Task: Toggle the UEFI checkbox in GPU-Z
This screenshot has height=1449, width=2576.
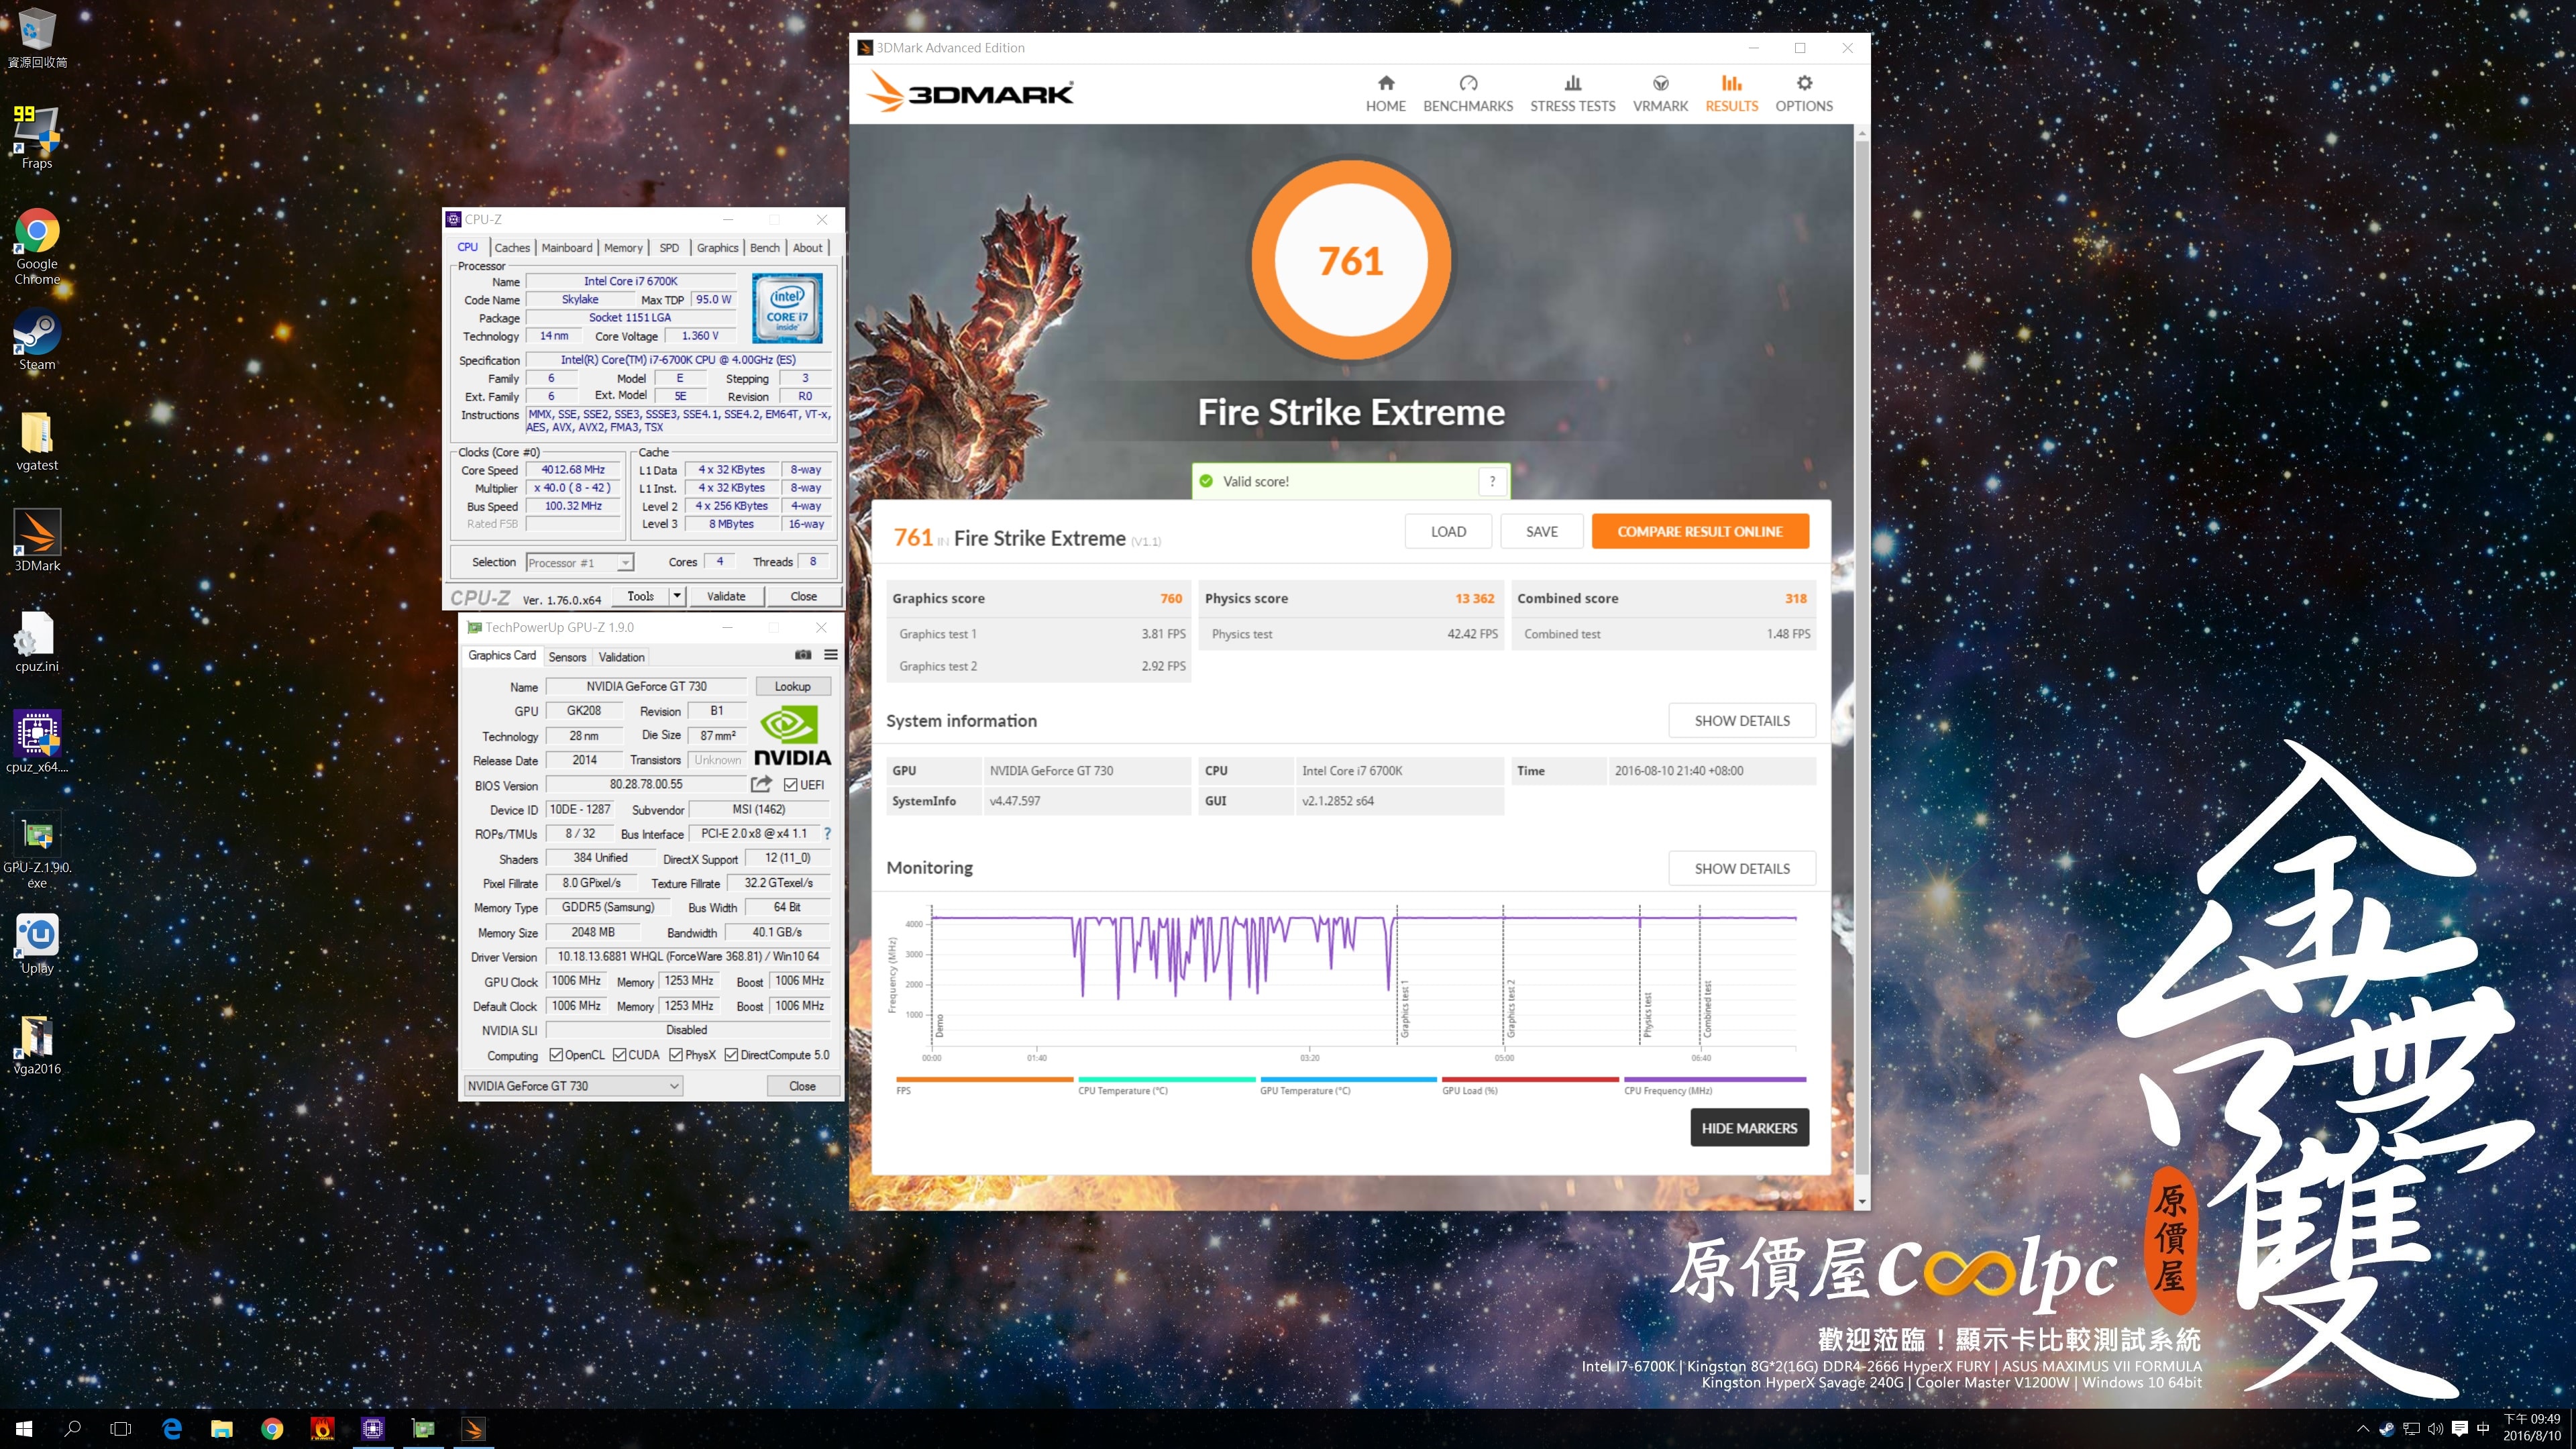Action: coord(790,785)
